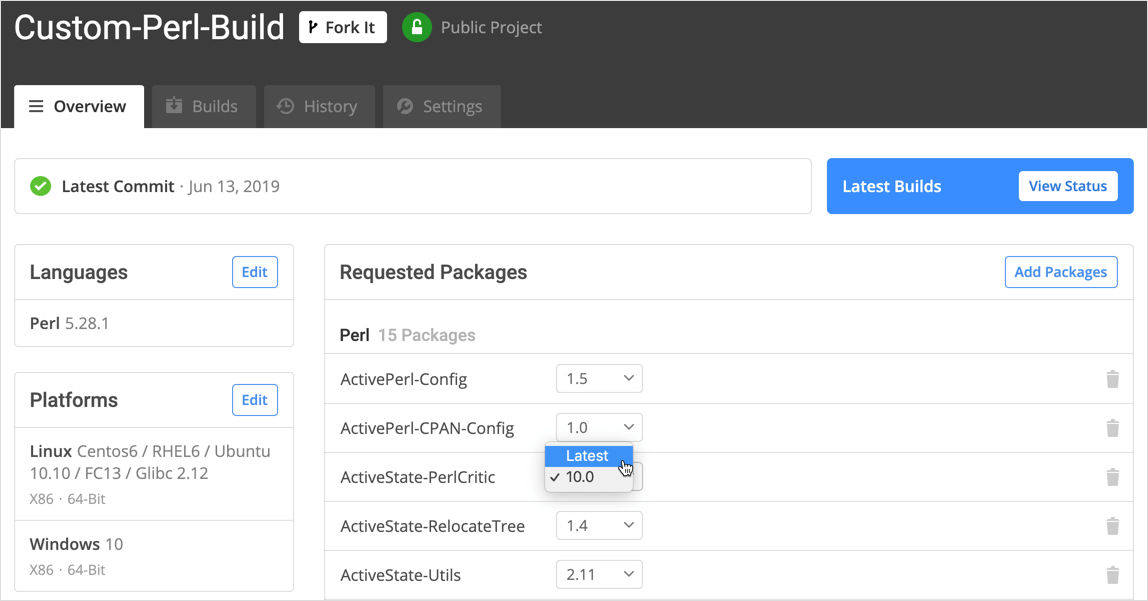Select the Linux Centos6 platform entry
Screen dimensions: 1148x601
click(x=154, y=474)
